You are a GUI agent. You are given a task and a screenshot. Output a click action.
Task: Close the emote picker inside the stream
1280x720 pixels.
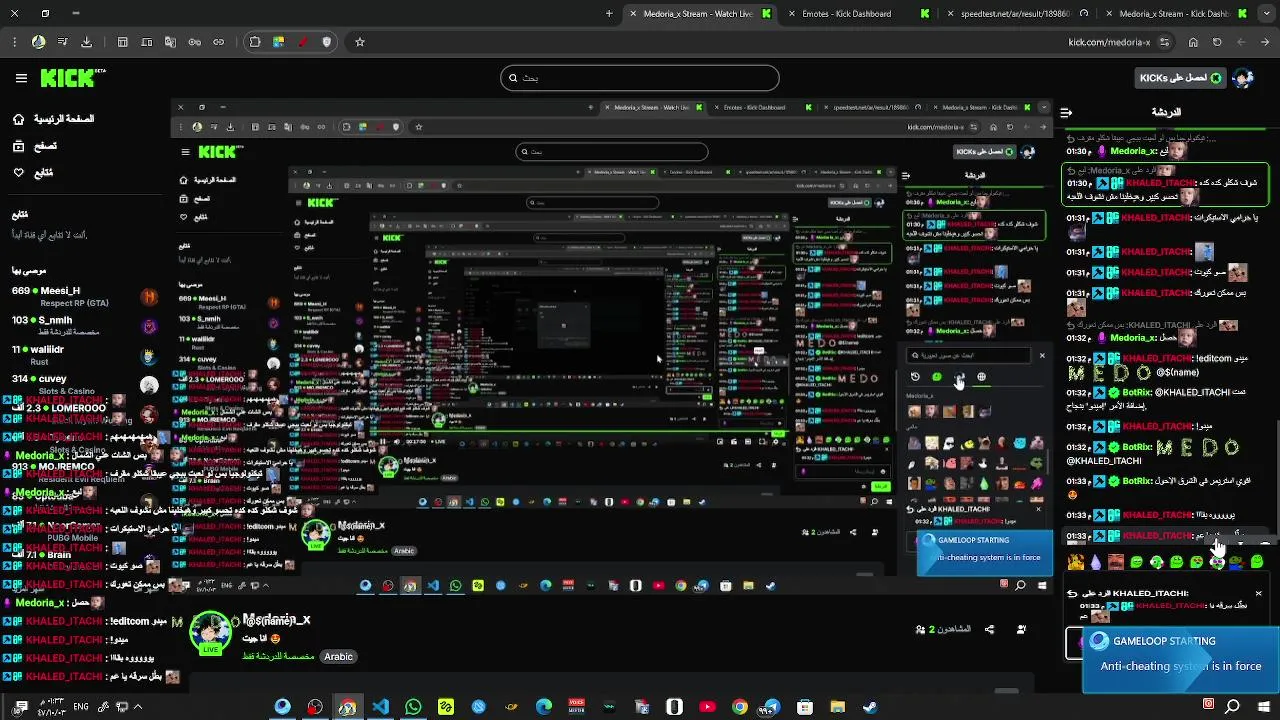1042,355
